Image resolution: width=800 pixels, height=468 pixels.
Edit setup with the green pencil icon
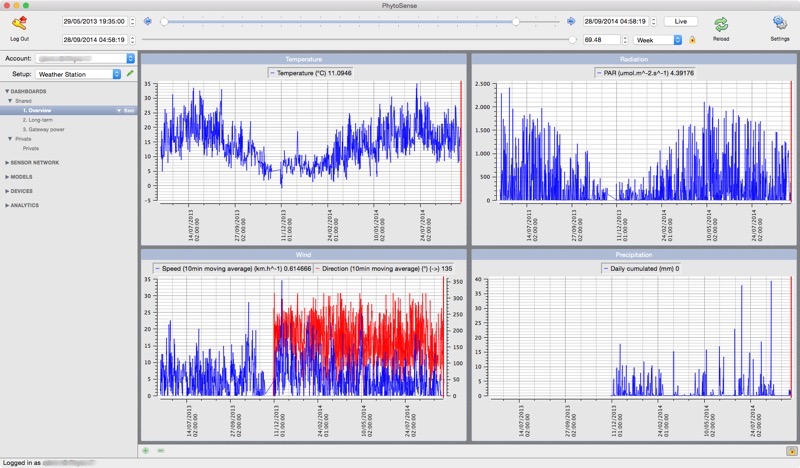(x=130, y=73)
